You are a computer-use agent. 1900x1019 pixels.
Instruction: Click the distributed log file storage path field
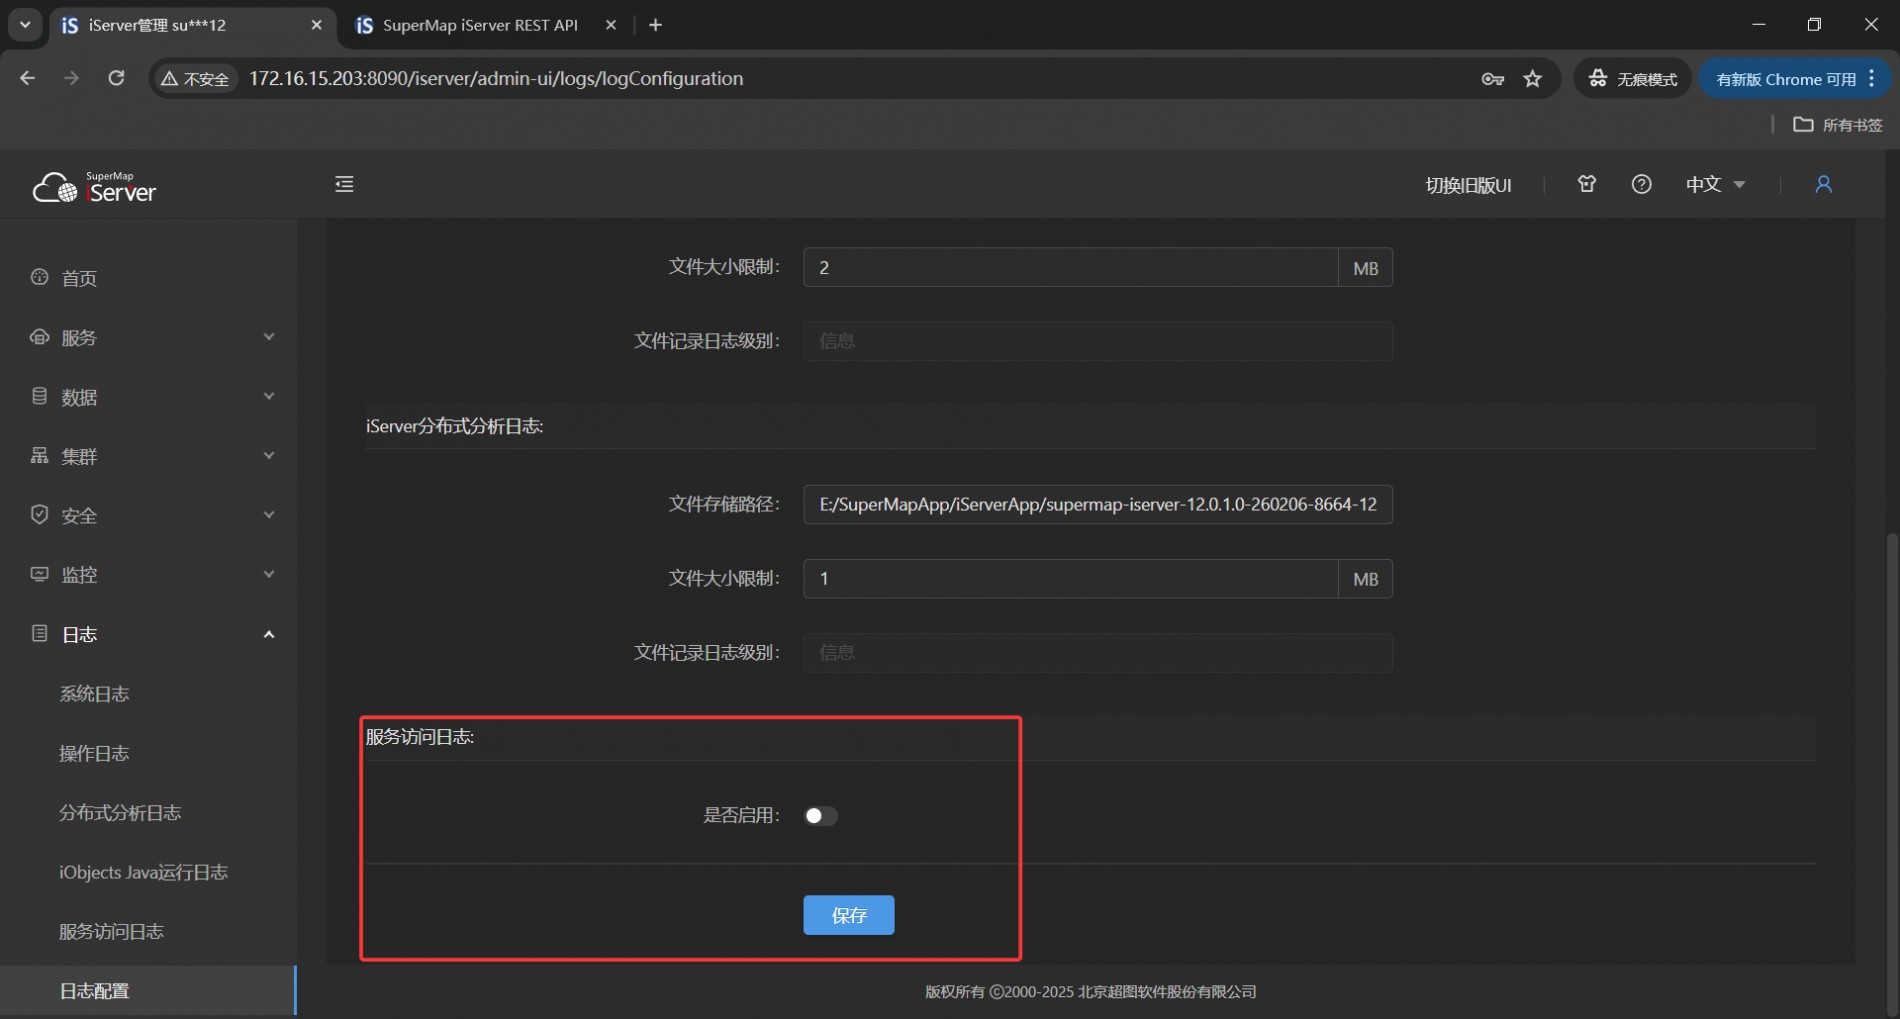click(x=1097, y=505)
